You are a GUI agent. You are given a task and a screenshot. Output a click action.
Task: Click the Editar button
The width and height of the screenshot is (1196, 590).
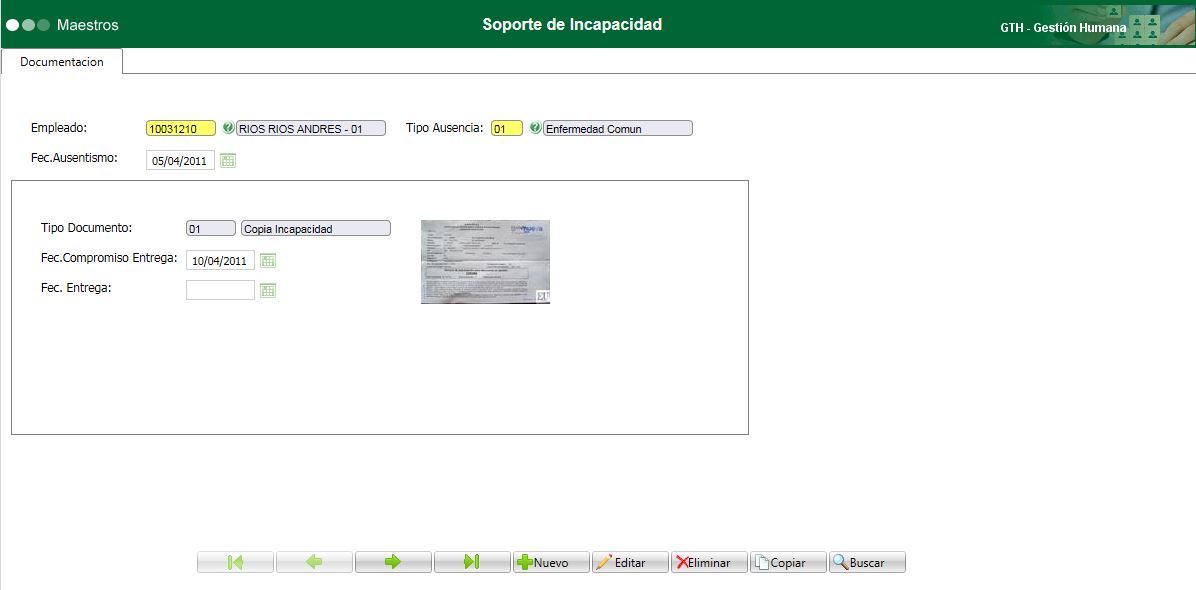(x=631, y=562)
